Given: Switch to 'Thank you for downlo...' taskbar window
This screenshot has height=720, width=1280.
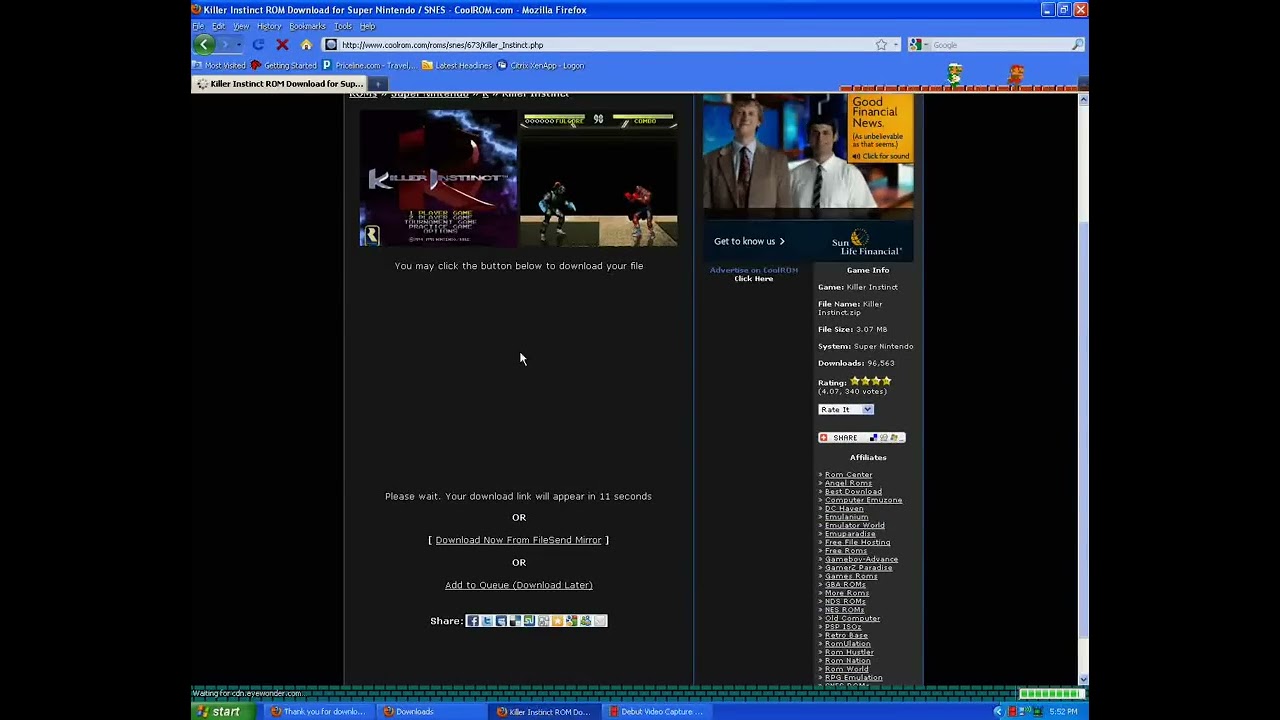Looking at the screenshot, I should pos(318,712).
